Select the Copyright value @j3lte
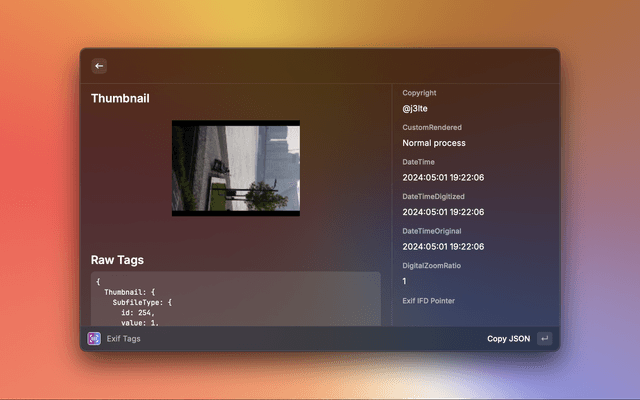Screen dimensions: 640x400 (x=416, y=108)
